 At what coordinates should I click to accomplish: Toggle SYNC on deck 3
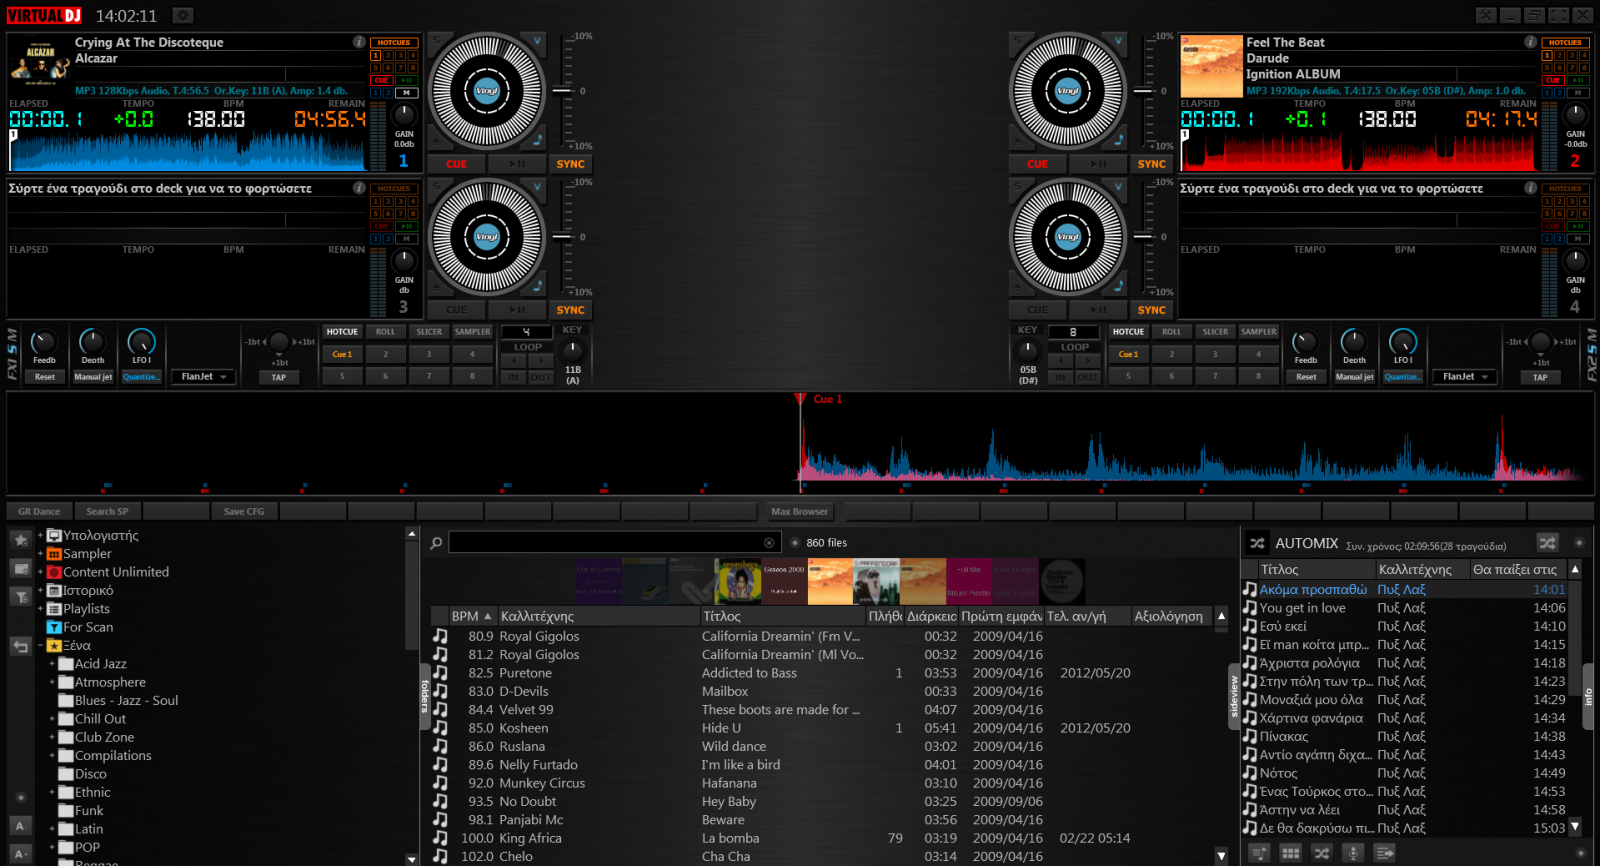click(570, 310)
